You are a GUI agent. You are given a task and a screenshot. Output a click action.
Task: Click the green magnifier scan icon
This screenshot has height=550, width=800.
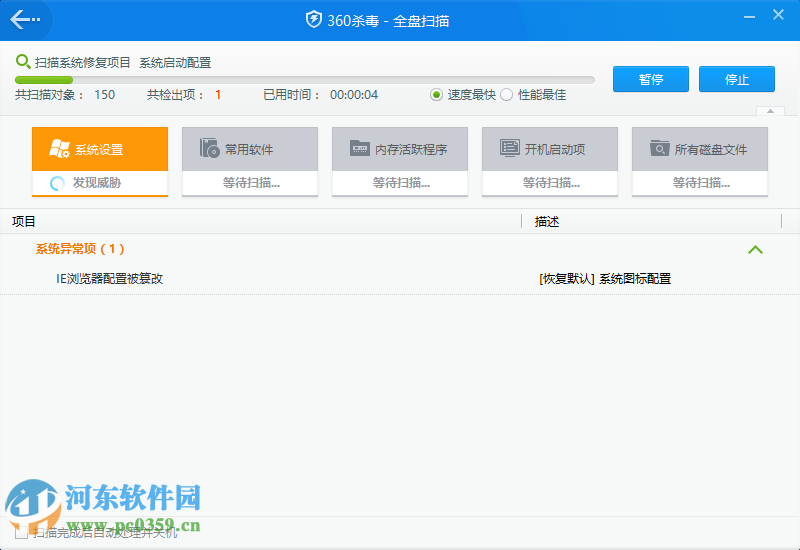[x=22, y=62]
